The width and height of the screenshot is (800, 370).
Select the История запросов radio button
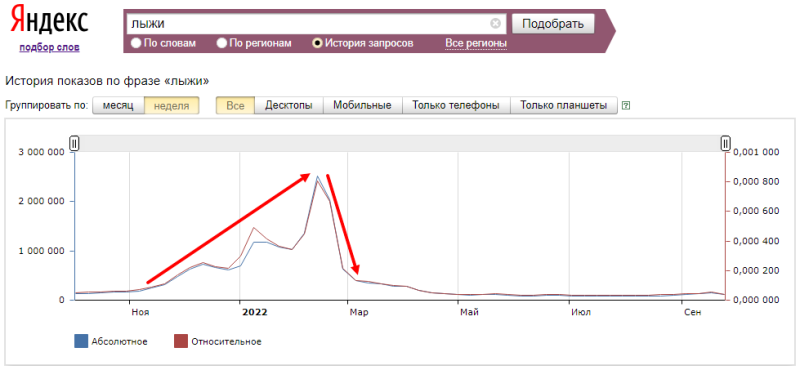(317, 43)
